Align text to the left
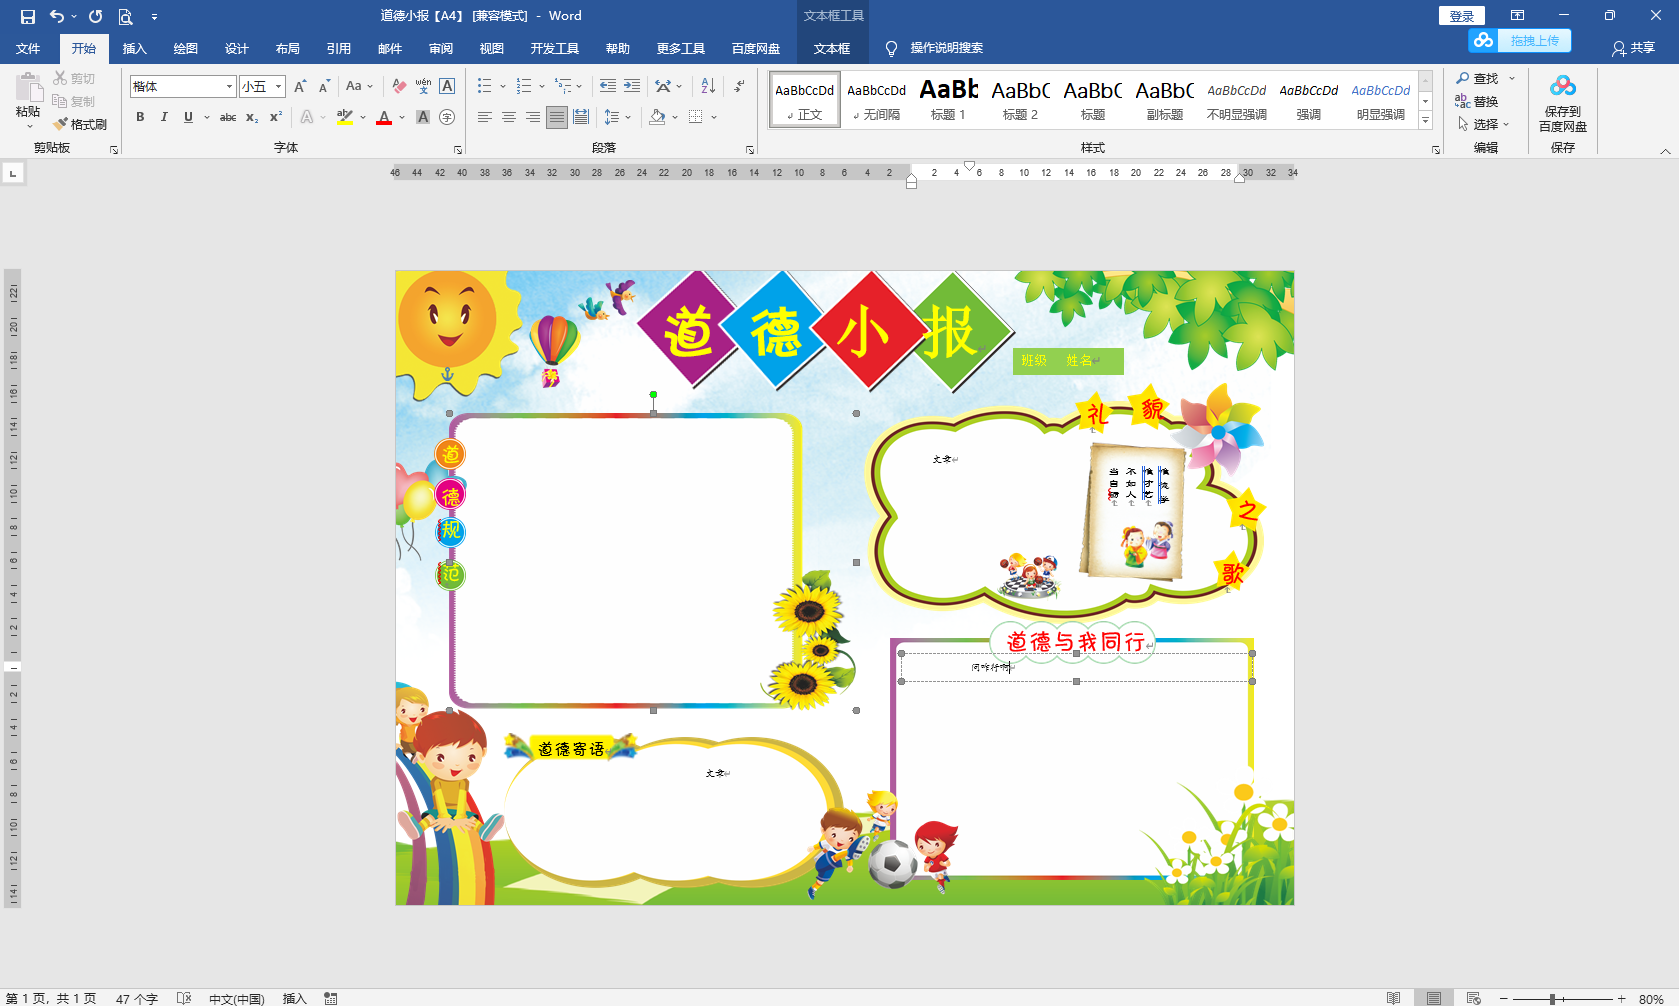The width and height of the screenshot is (1679, 1006). 485,117
